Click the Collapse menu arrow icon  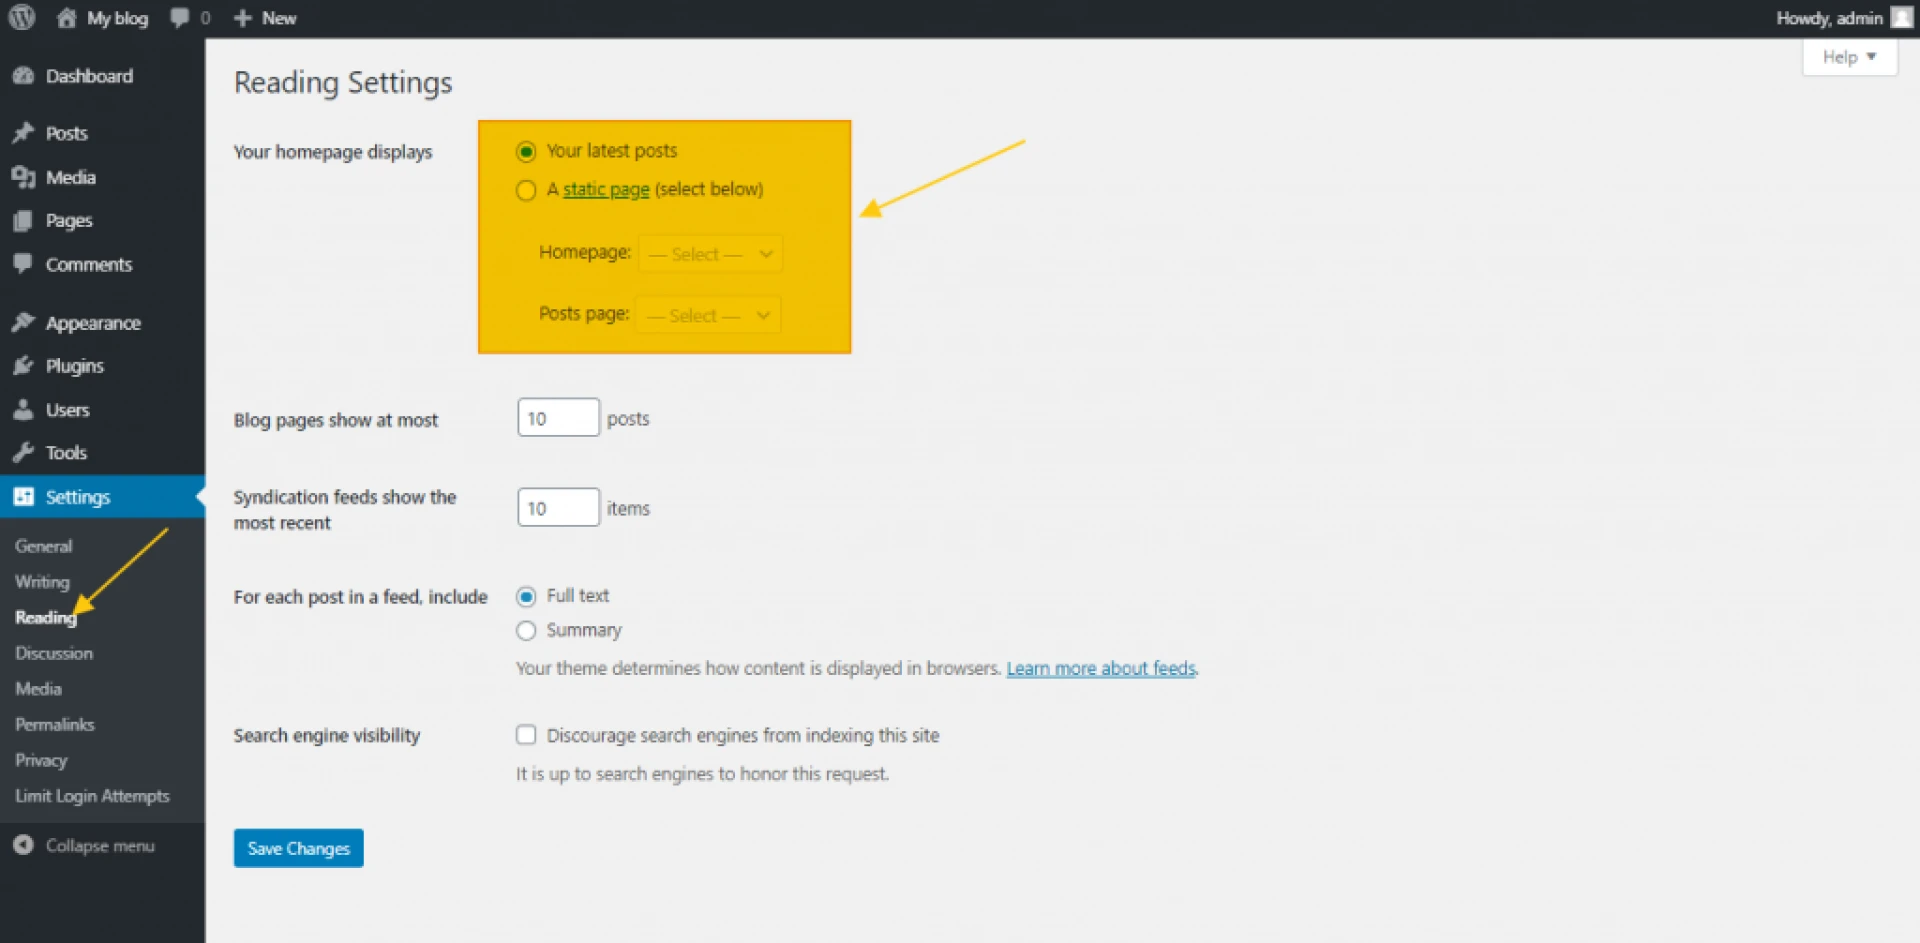click(x=23, y=845)
